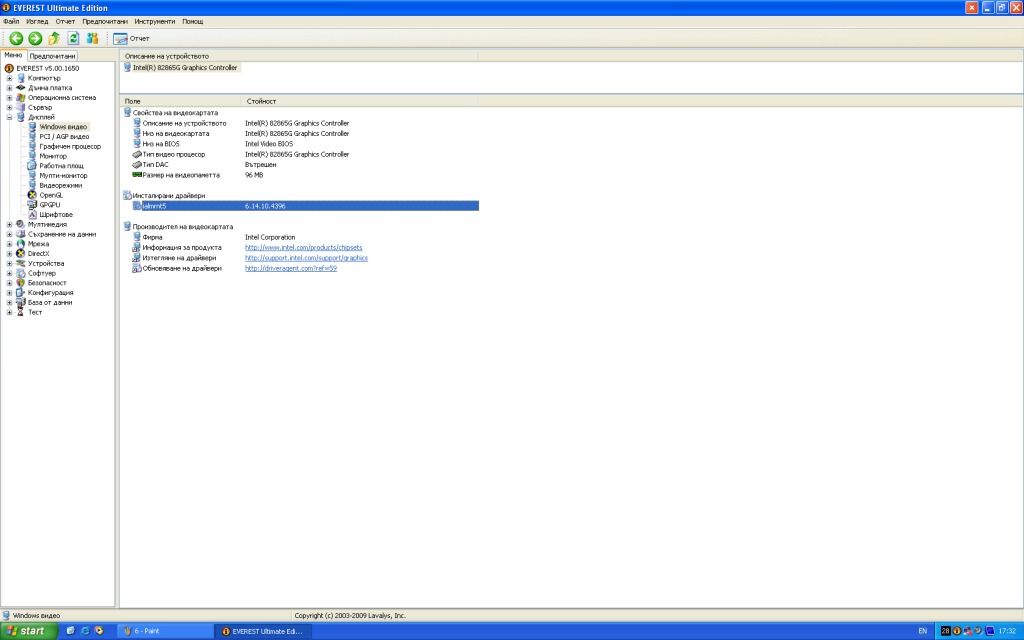
Task: Expand the Дънна платка tree node
Action: click(x=9, y=88)
